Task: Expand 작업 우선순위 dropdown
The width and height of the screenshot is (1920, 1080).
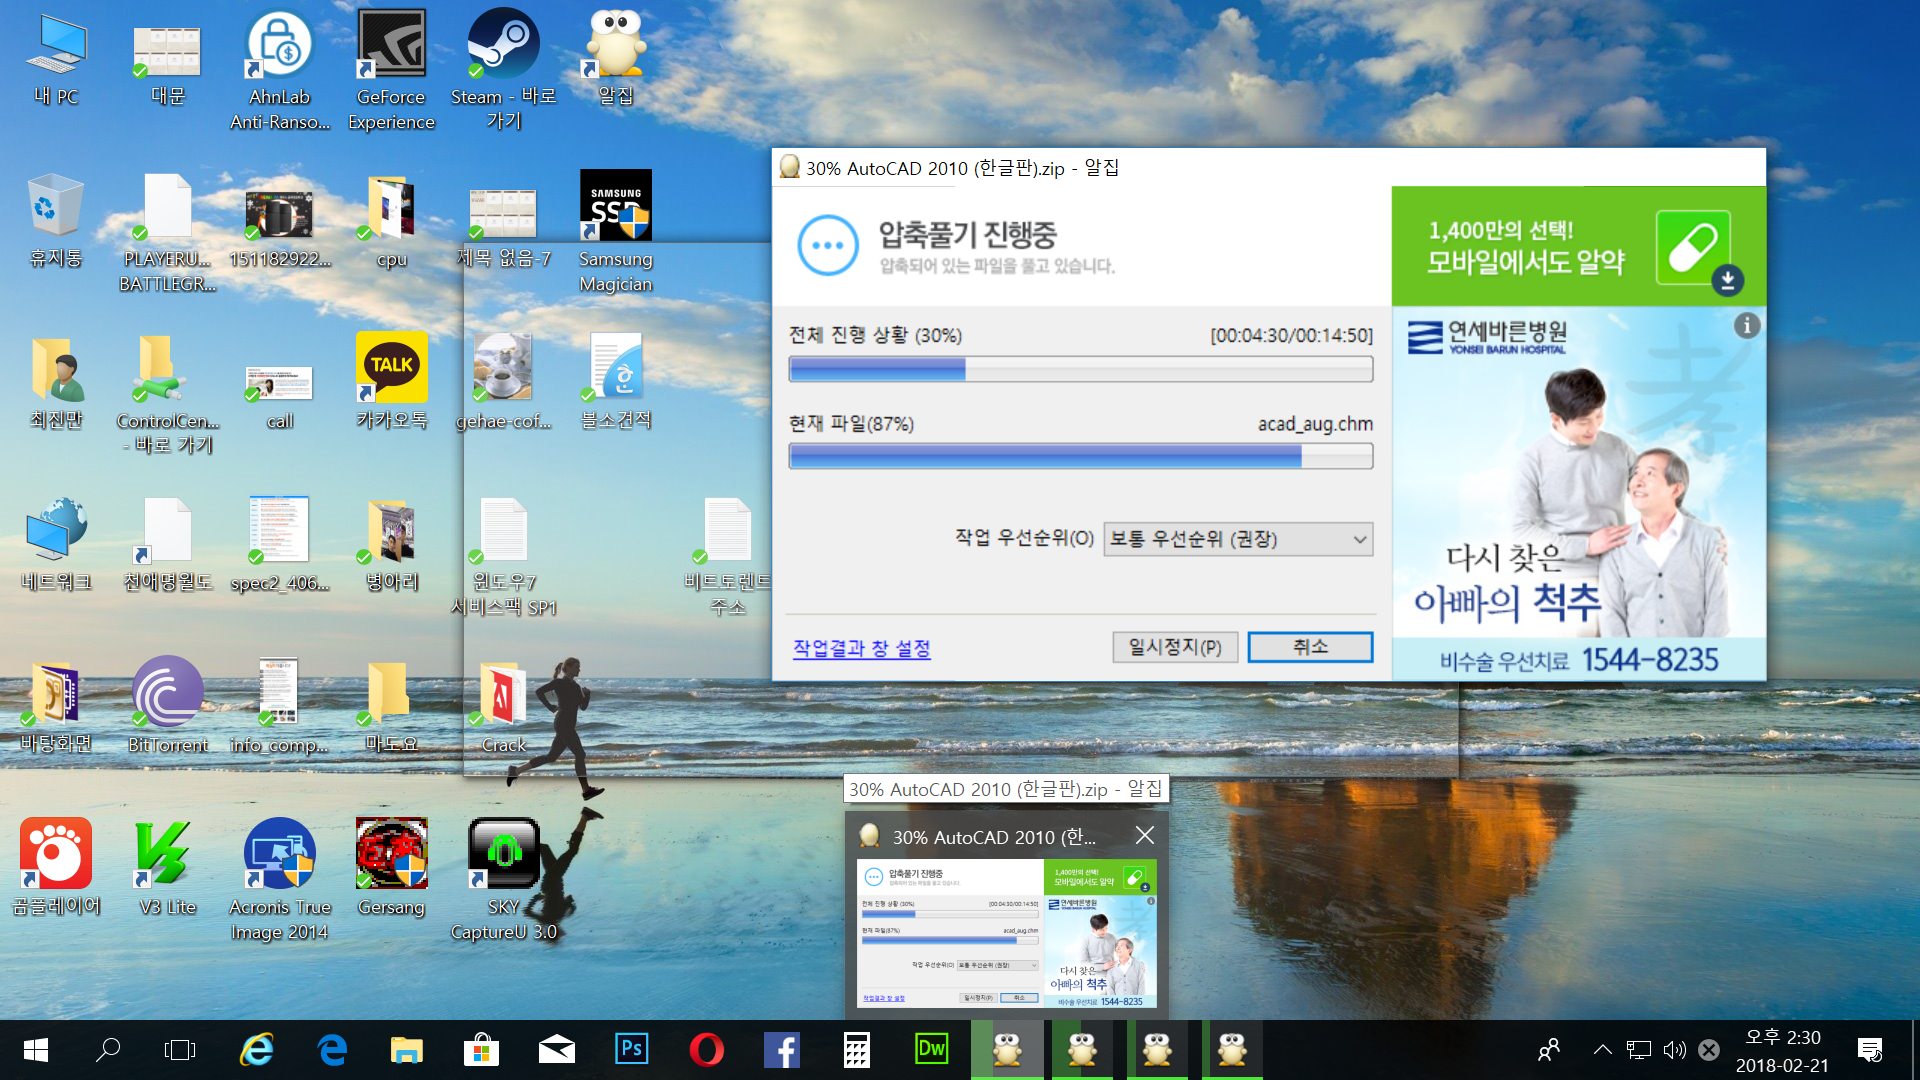Action: pyautogui.click(x=1238, y=539)
